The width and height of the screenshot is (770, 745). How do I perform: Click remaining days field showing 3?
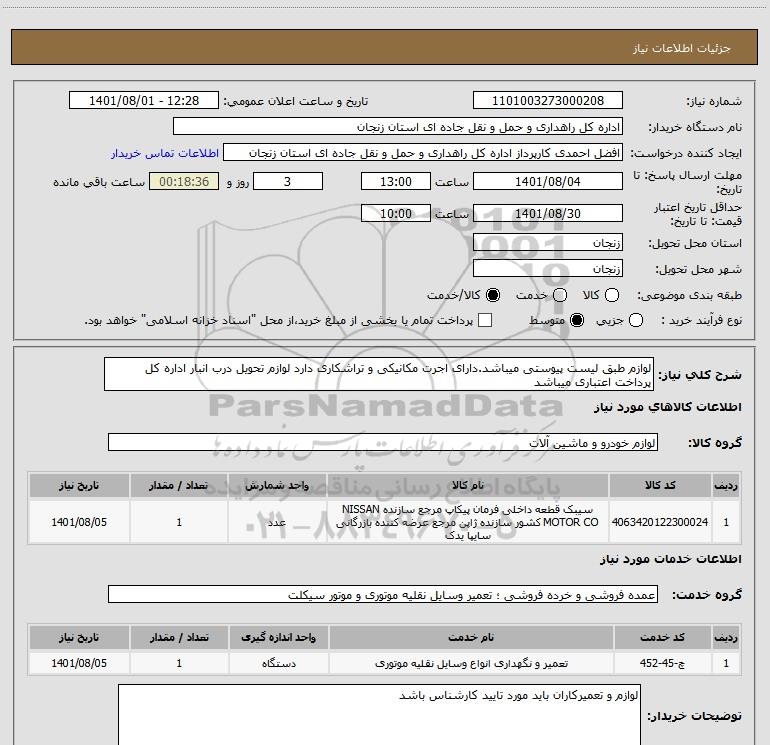tap(288, 181)
